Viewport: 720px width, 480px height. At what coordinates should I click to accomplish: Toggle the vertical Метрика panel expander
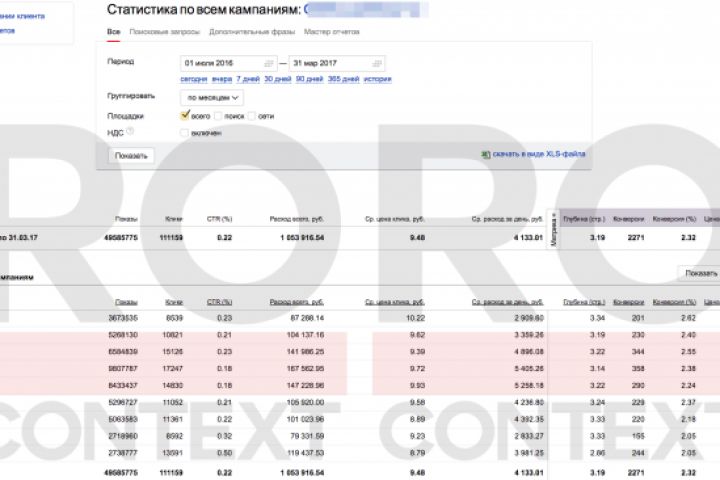[553, 229]
